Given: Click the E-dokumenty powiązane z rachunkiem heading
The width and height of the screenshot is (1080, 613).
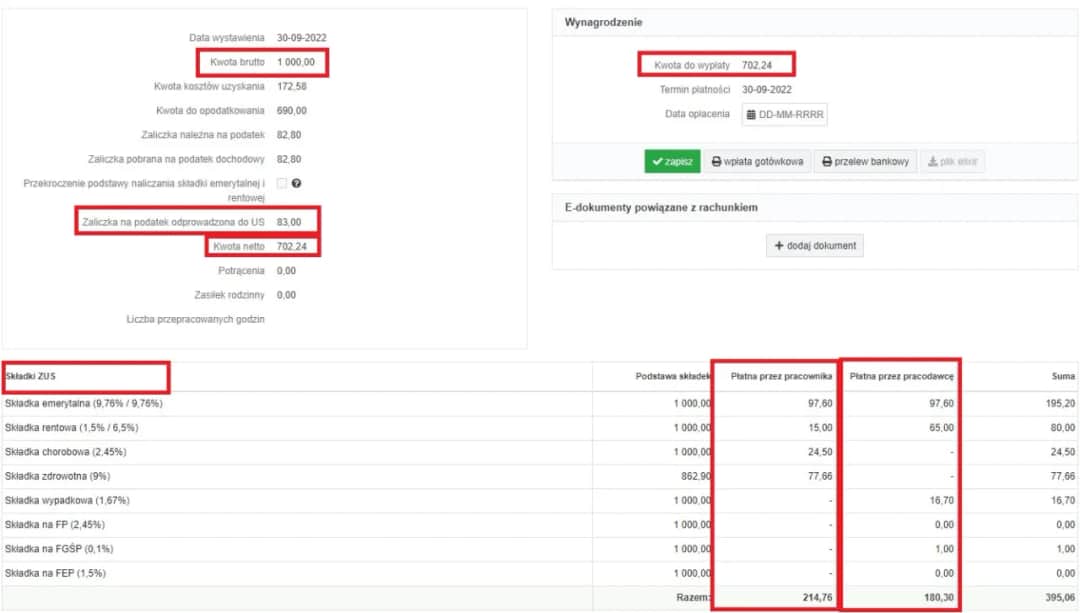Looking at the screenshot, I should 660,207.
